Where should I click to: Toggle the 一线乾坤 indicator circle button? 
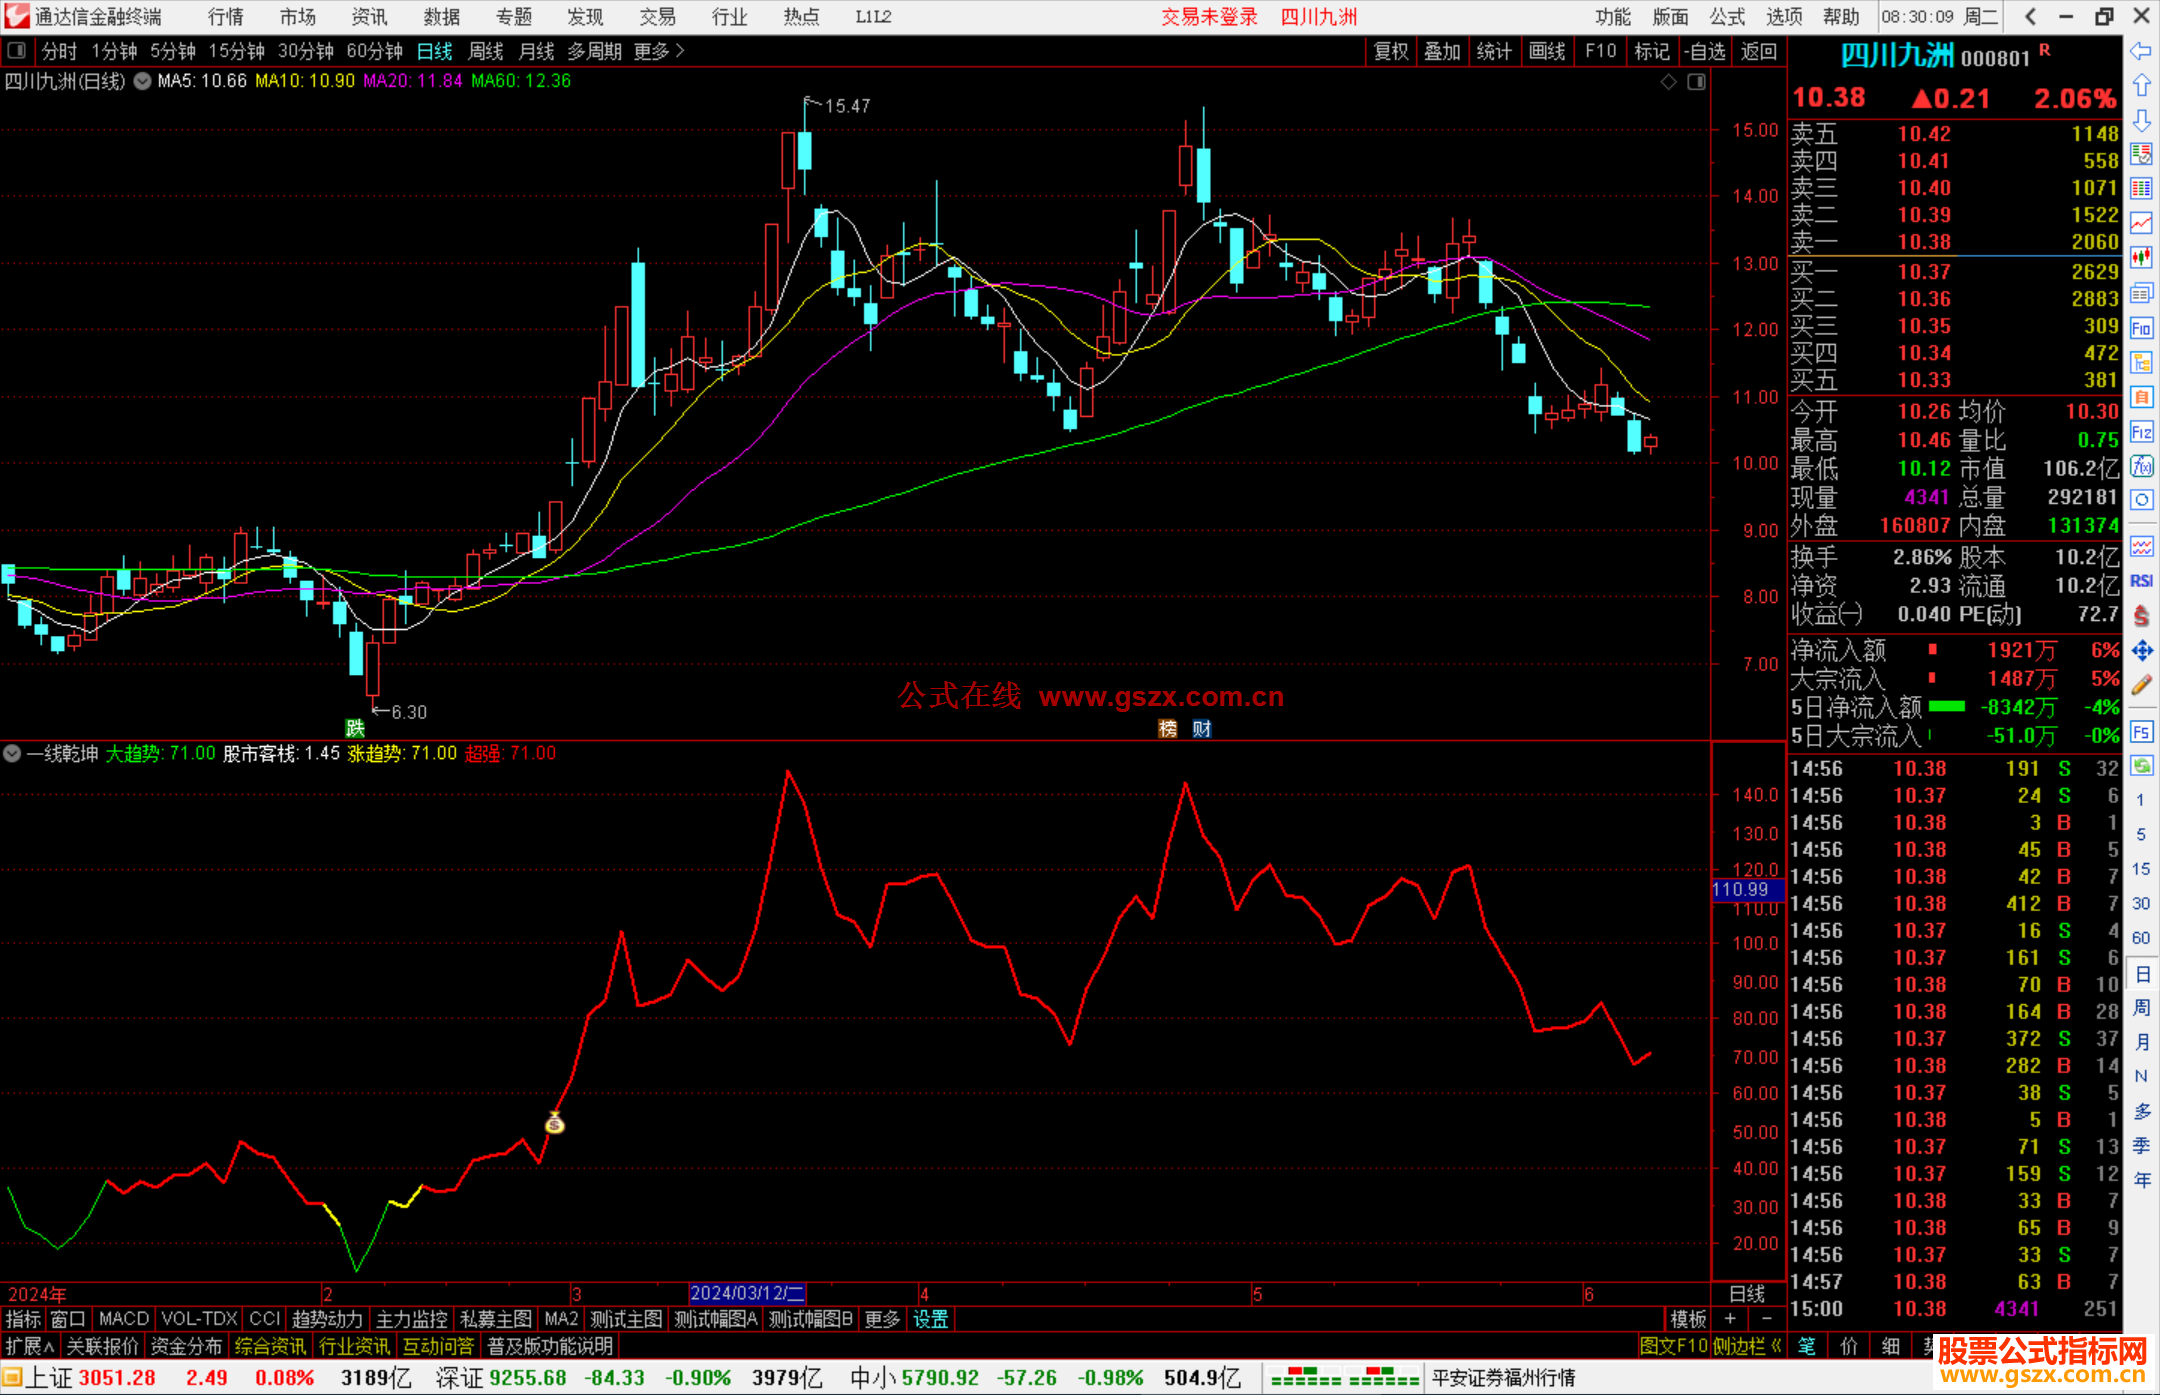point(12,753)
